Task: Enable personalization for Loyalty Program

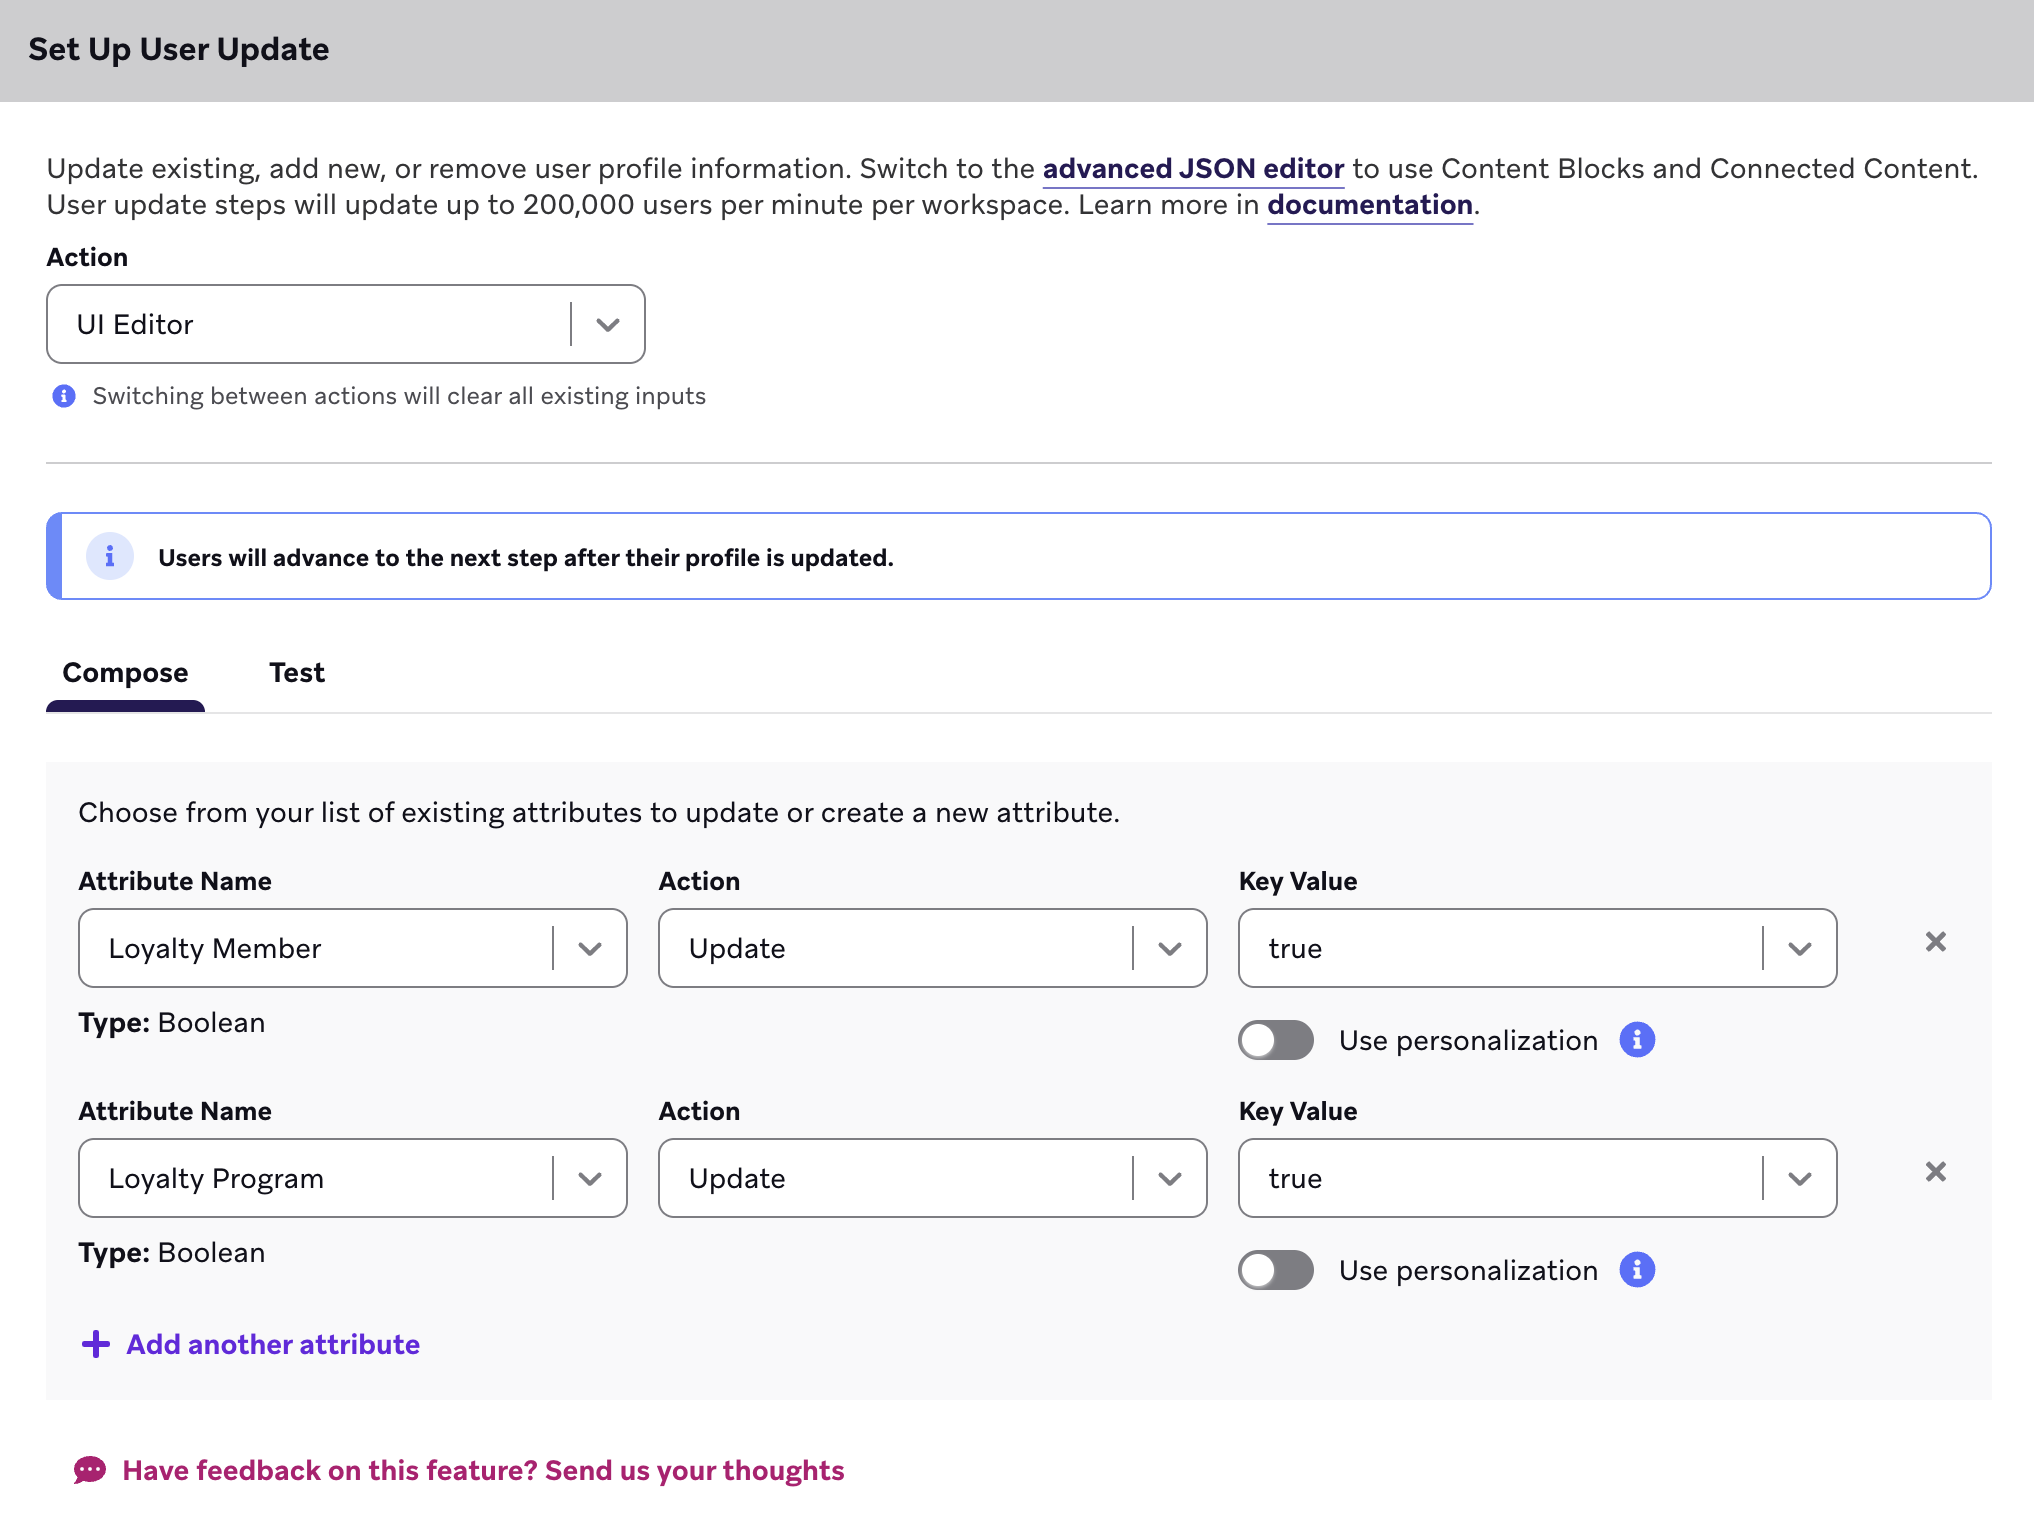Action: [x=1275, y=1270]
